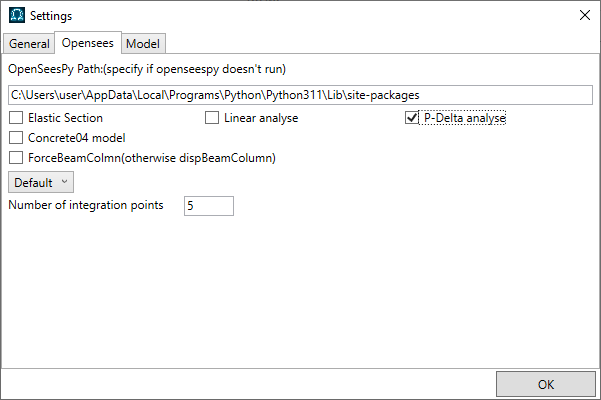The image size is (601, 400).
Task: Click the ForceBeamColmn label text
Action: coord(152,158)
